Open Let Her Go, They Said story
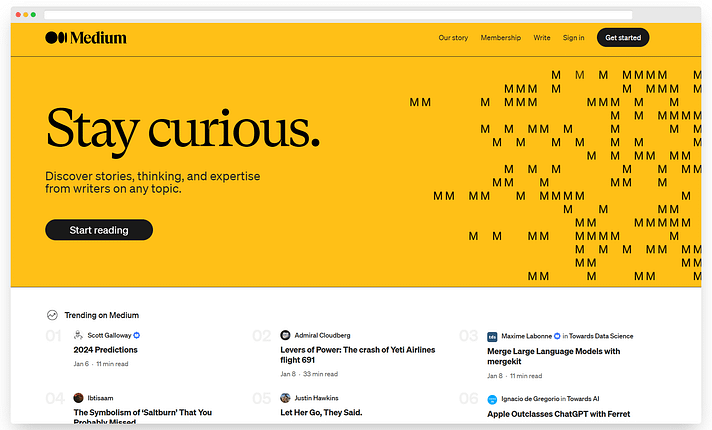The image size is (712, 430). 321,412
